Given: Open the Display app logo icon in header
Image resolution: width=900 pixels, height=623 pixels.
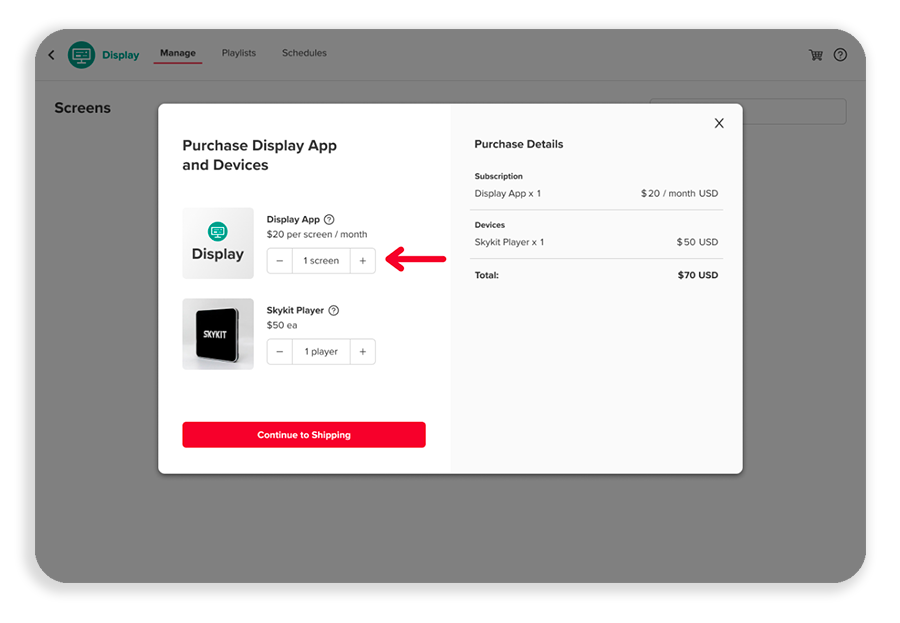Looking at the screenshot, I should (82, 55).
